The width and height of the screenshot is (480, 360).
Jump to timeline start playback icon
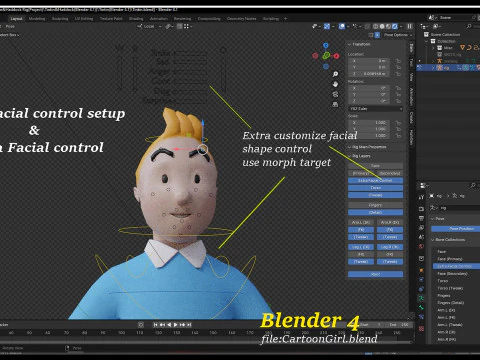[155, 325]
